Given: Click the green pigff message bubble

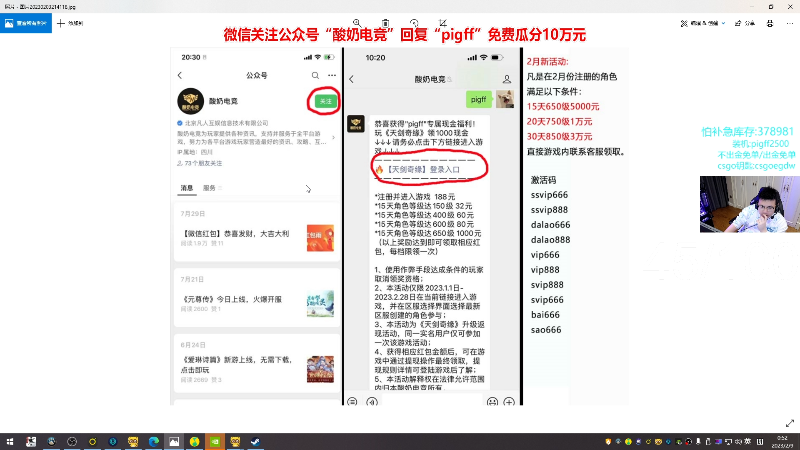Looking at the screenshot, I should pos(479,99).
